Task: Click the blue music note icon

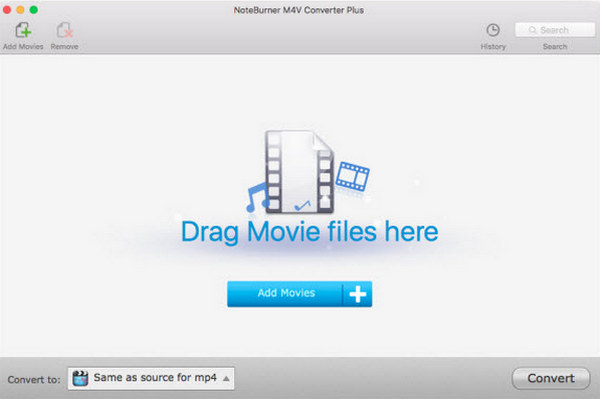Action: (257, 197)
